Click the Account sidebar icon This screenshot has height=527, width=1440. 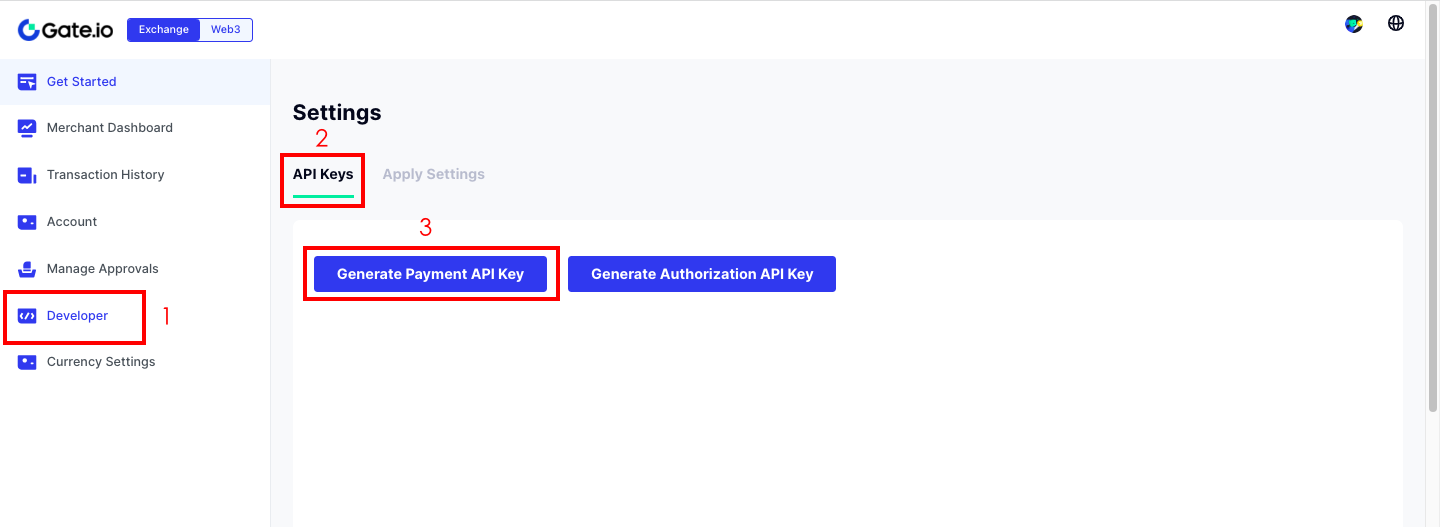tap(27, 222)
